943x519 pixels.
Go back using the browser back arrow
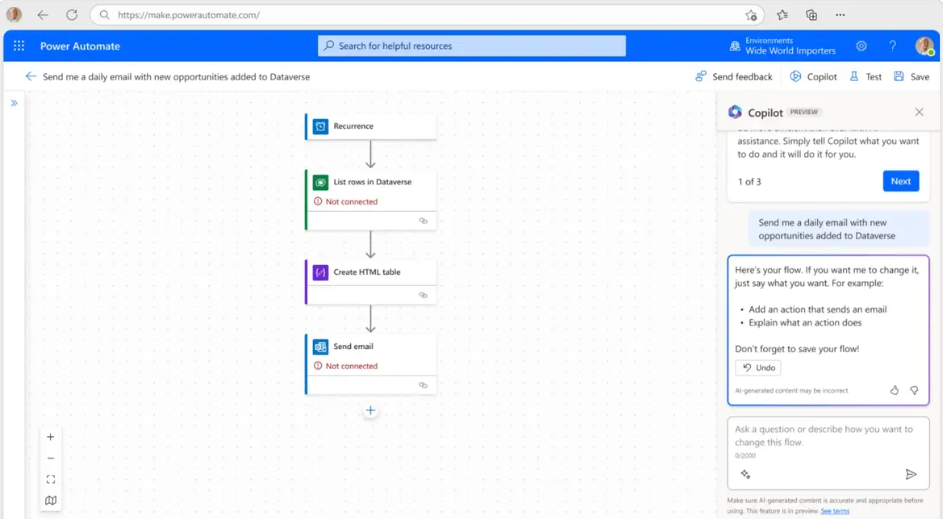tap(43, 15)
